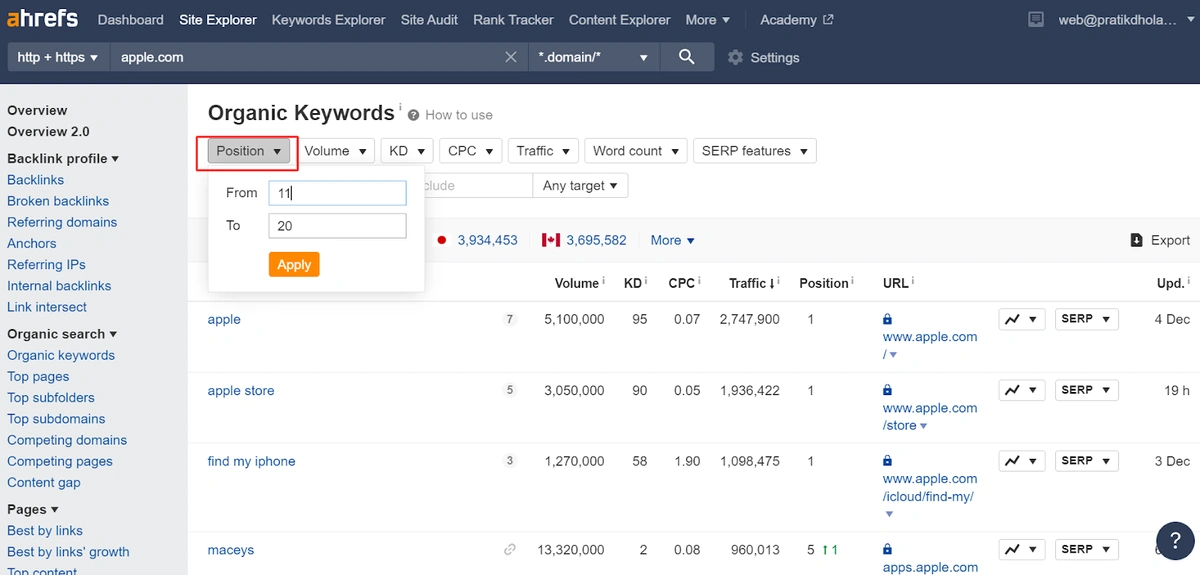Image resolution: width=1200 pixels, height=575 pixels.
Task: Click the link icon in maceys row
Action: [510, 549]
